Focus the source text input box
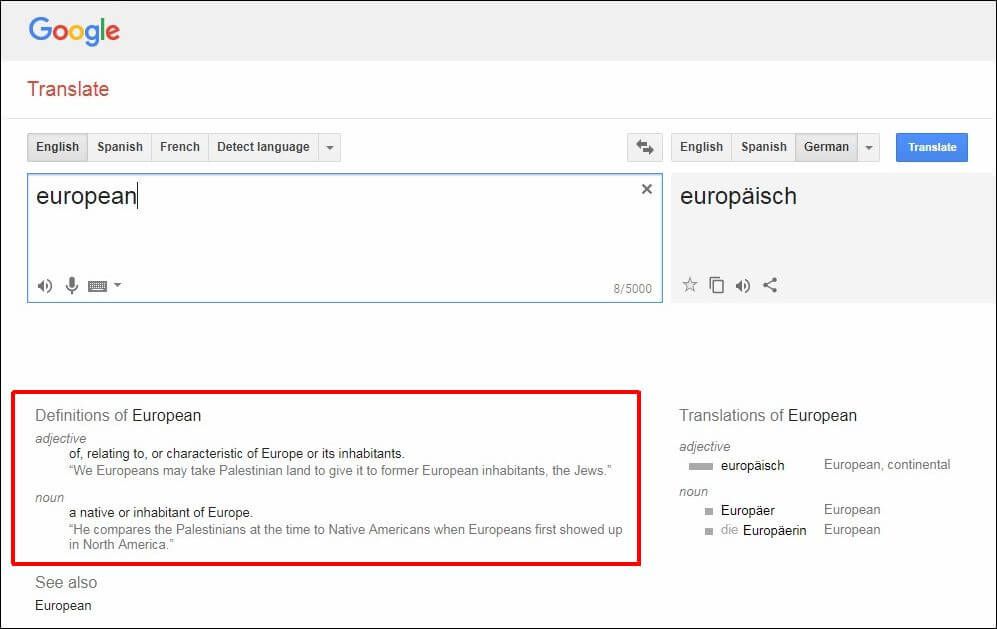Screen dimensions: 997x629 pos(345,238)
